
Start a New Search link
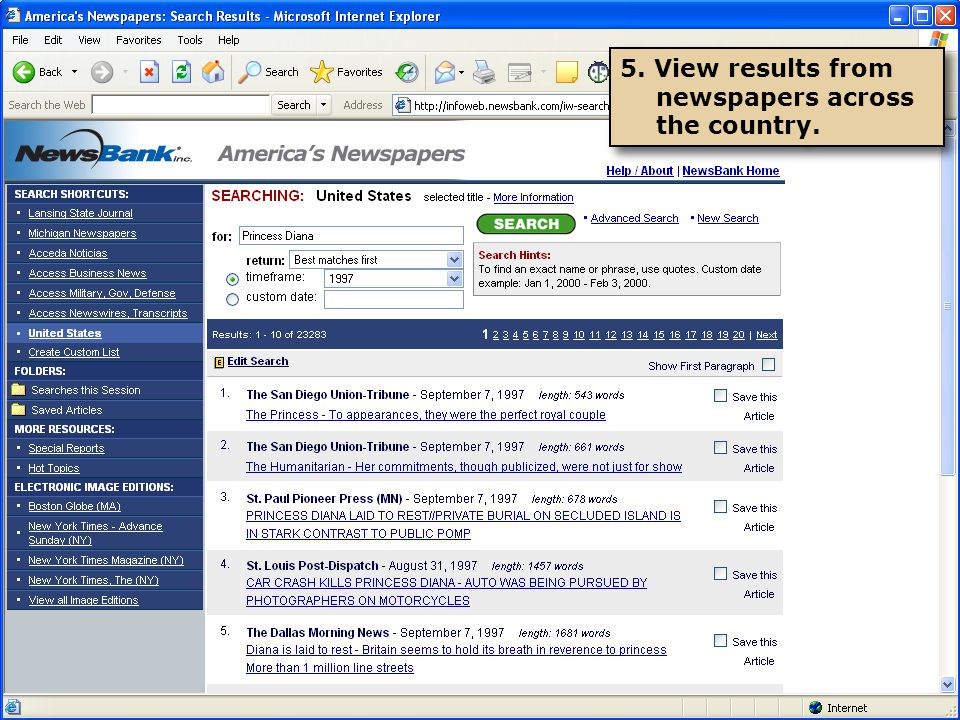727,218
